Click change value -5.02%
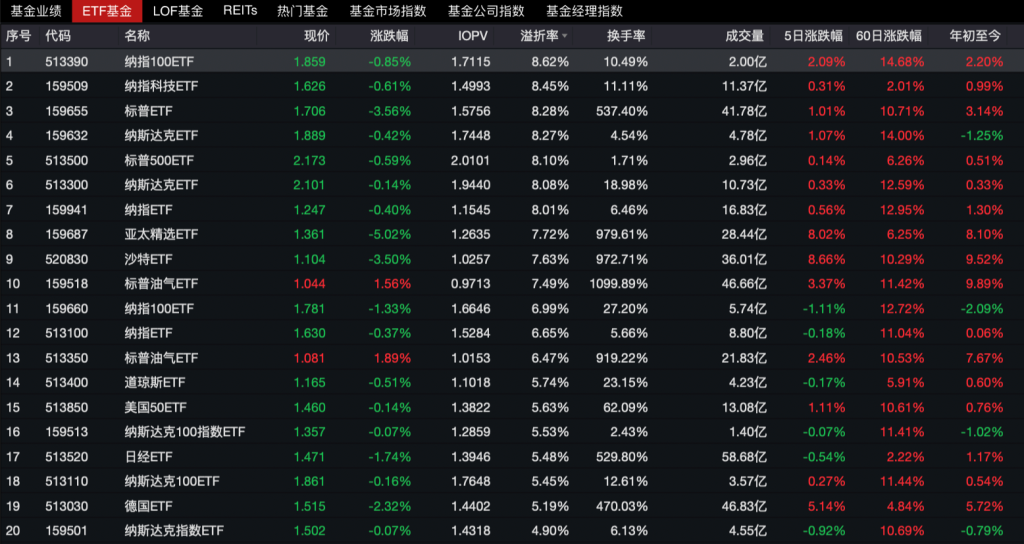This screenshot has height=544, width=1024. (x=390, y=234)
